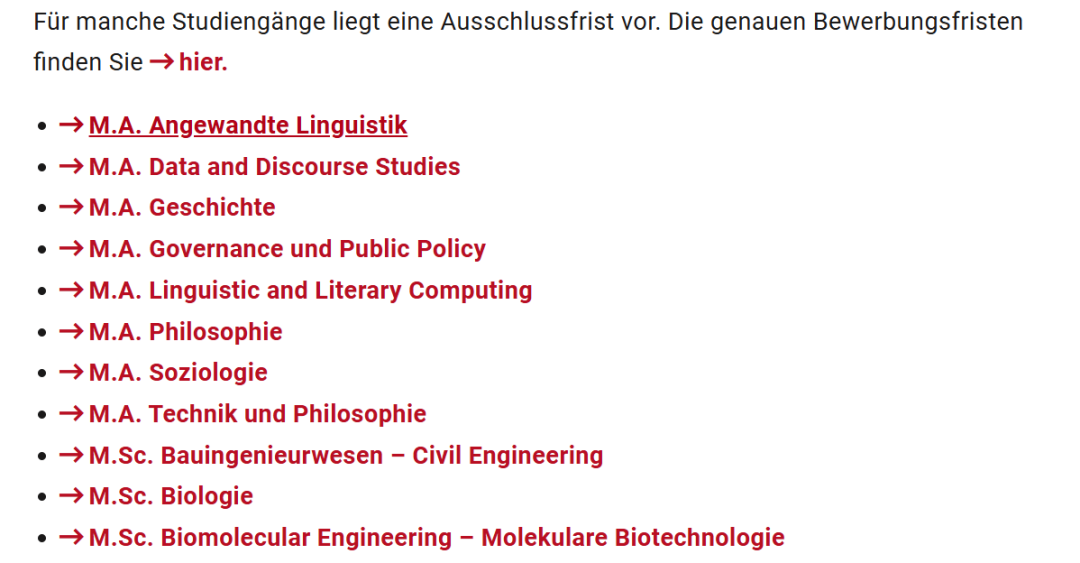Select arrow icon preceding M.Sc. Biologie
Screen dimensions: 1080x563
[71, 497]
